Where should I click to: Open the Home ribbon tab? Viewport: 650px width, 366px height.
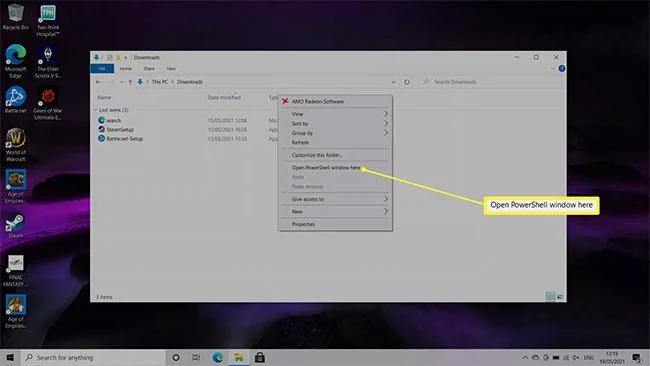click(x=126, y=68)
